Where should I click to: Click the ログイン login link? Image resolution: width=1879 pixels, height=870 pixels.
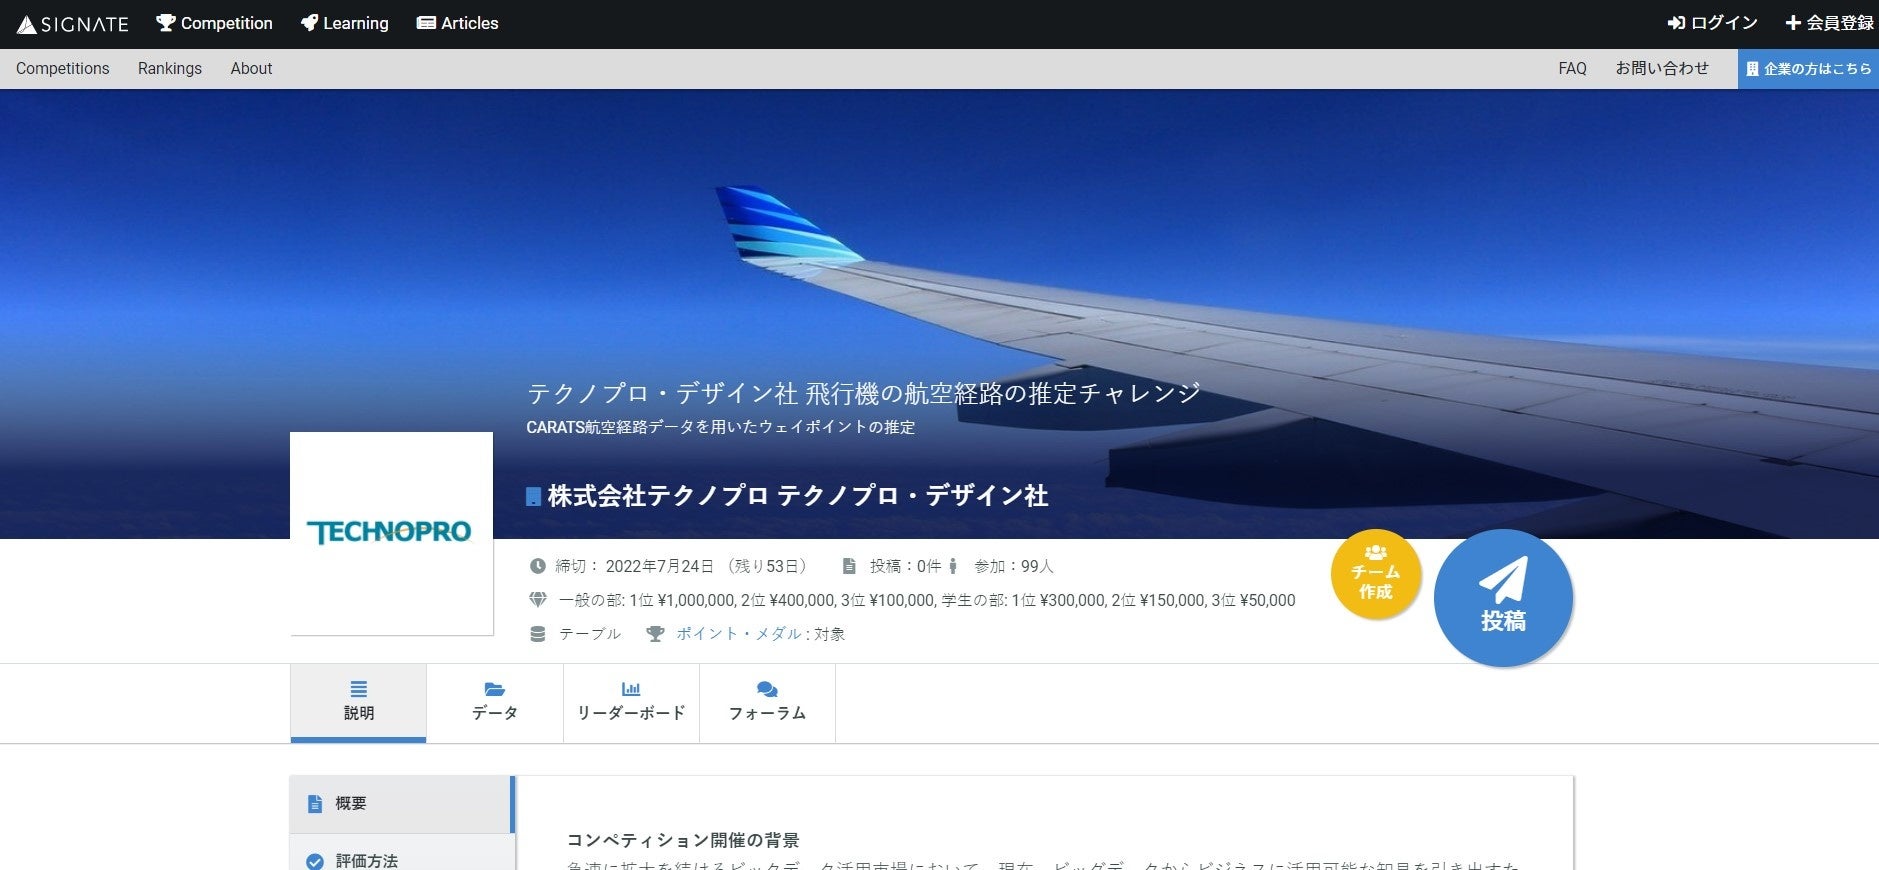point(1712,23)
